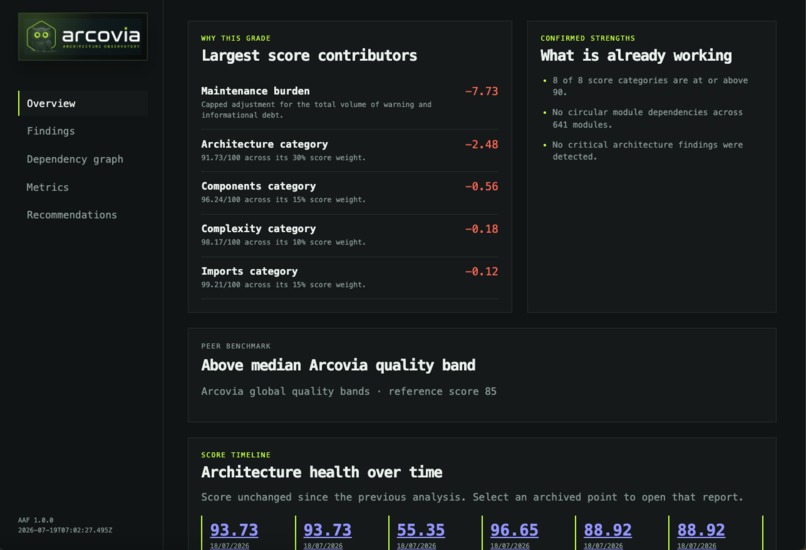Viewport: 806px width, 550px height.
Task: Click the 'CONFIRMED STRENGTHS' label
Action: pos(588,38)
